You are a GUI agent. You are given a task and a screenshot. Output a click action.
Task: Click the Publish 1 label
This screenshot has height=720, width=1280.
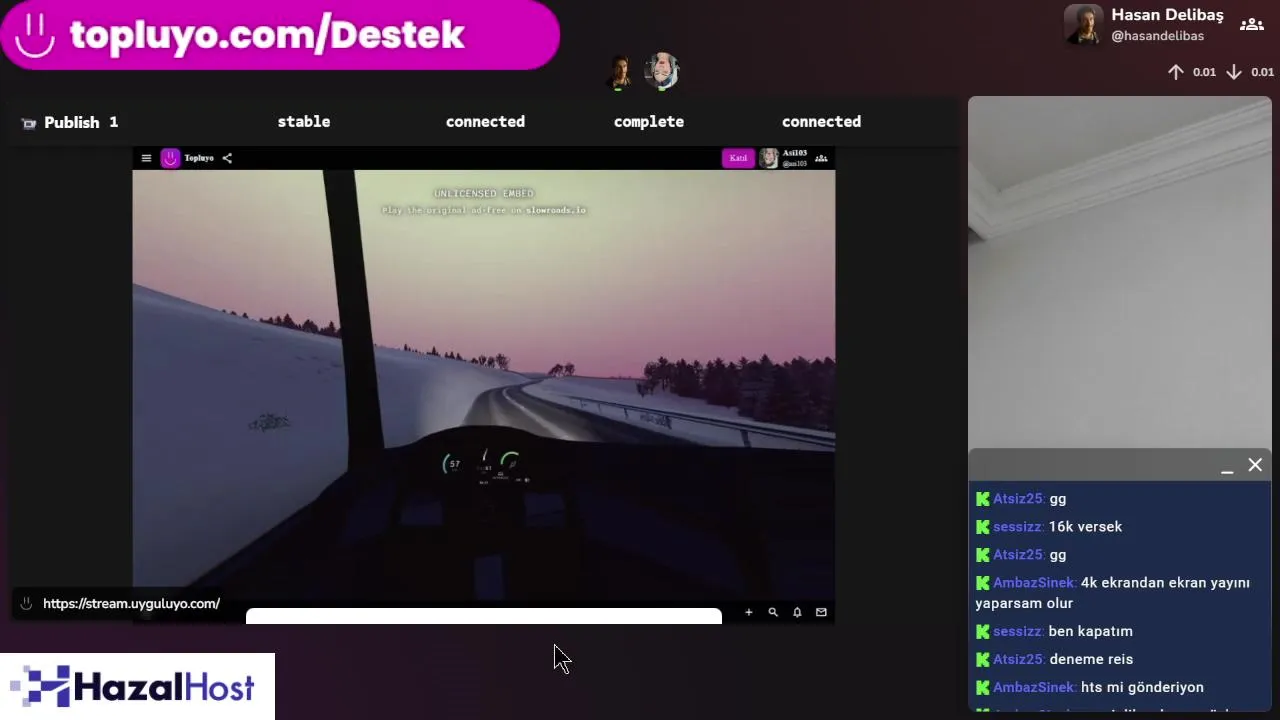click(81, 122)
